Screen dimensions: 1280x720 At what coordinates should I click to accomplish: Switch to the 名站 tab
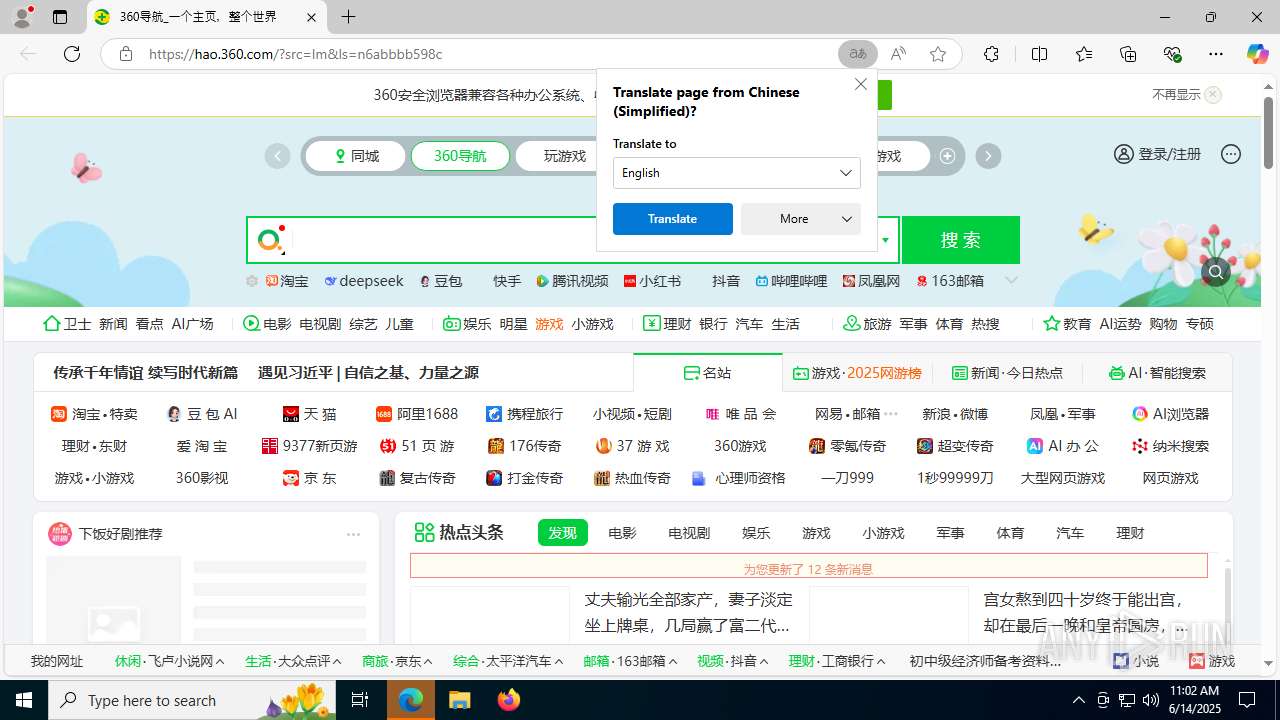coord(708,373)
